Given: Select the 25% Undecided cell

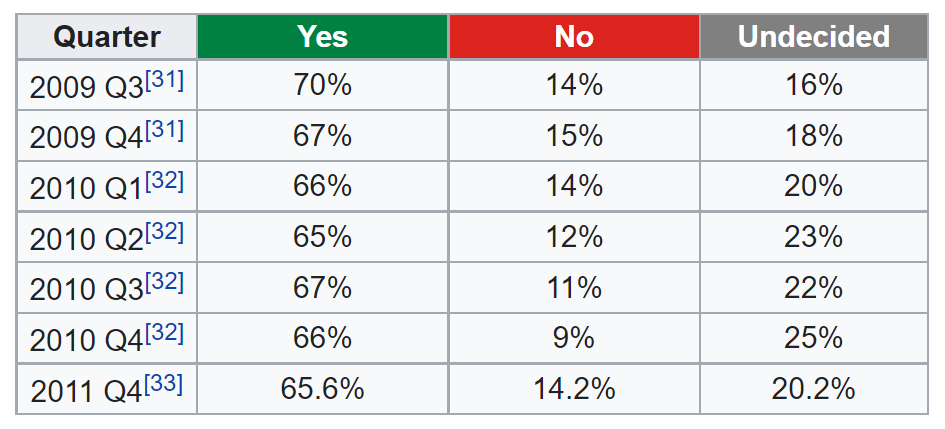Looking at the screenshot, I should 813,338.
